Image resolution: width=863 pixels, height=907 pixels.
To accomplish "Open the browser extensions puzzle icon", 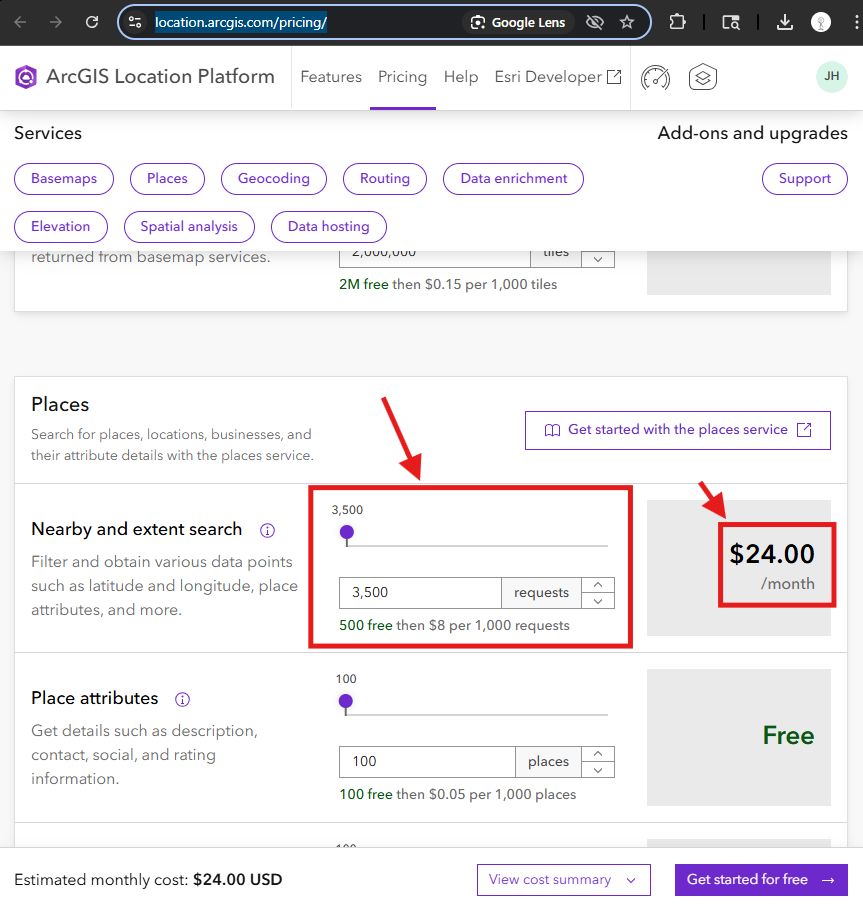I will click(677, 23).
